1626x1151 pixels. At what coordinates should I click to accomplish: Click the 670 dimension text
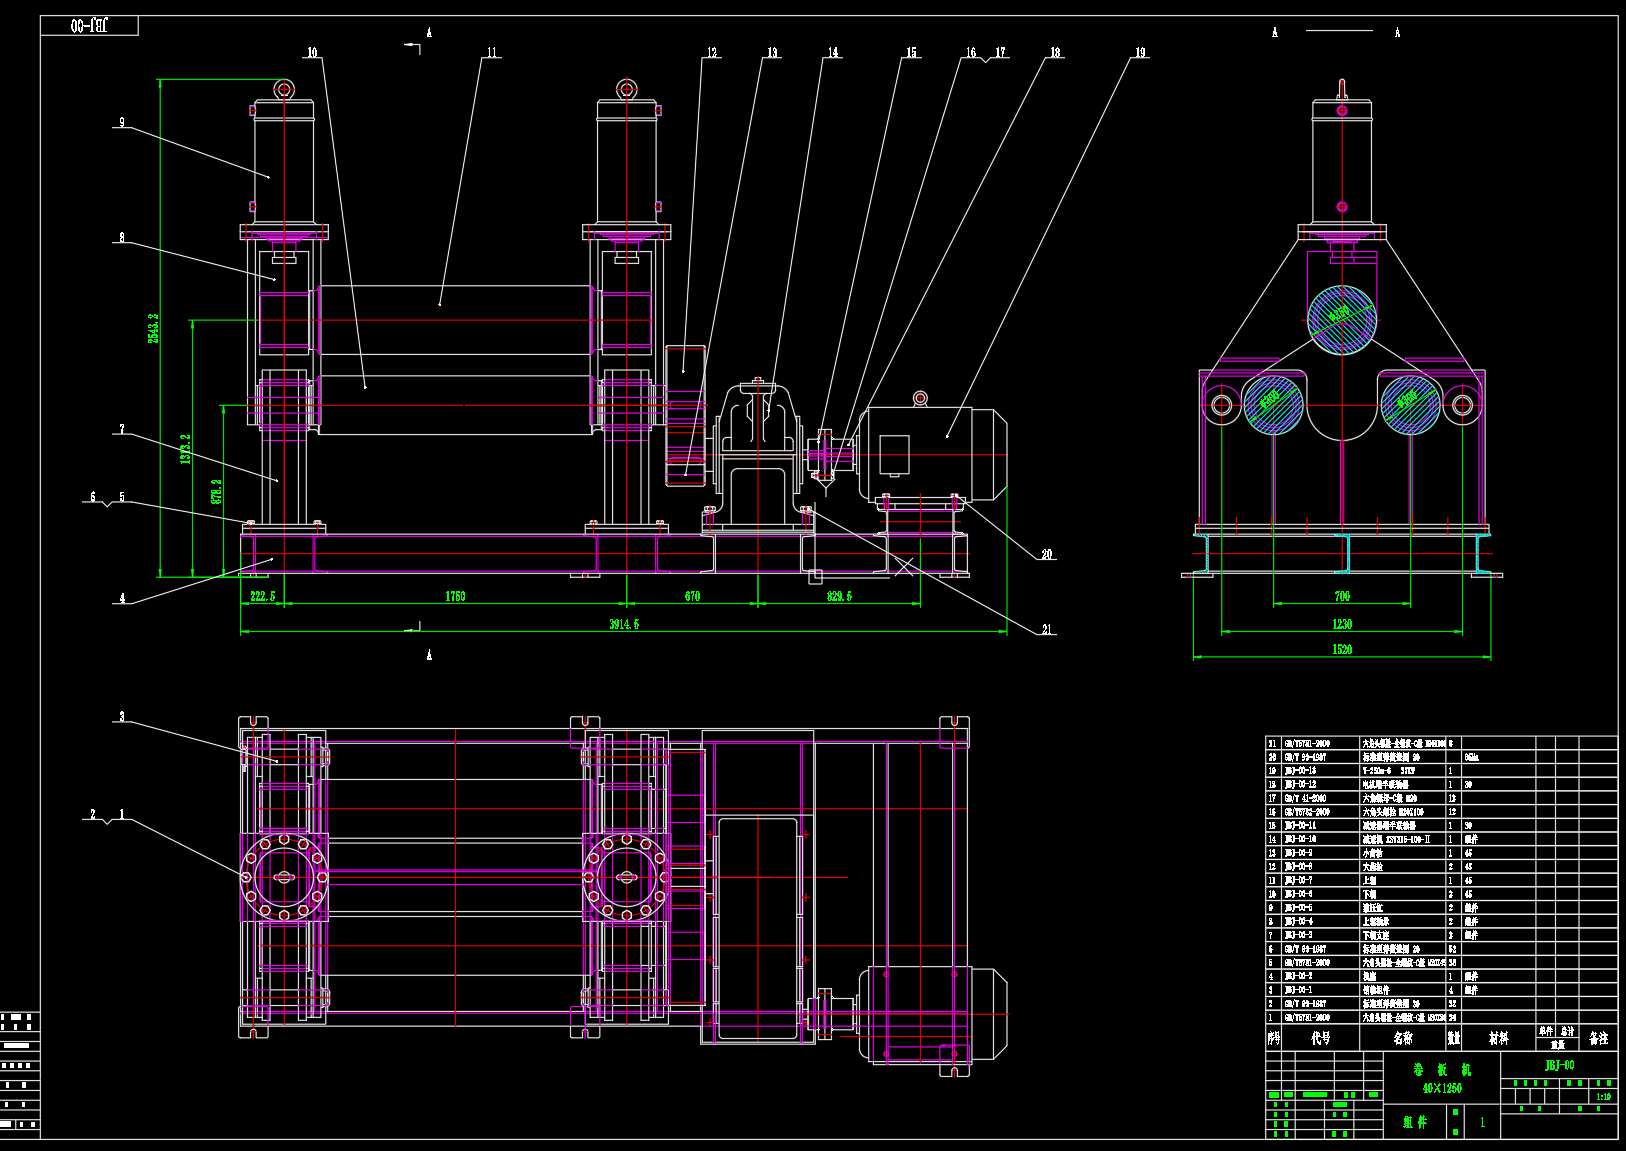[x=692, y=596]
